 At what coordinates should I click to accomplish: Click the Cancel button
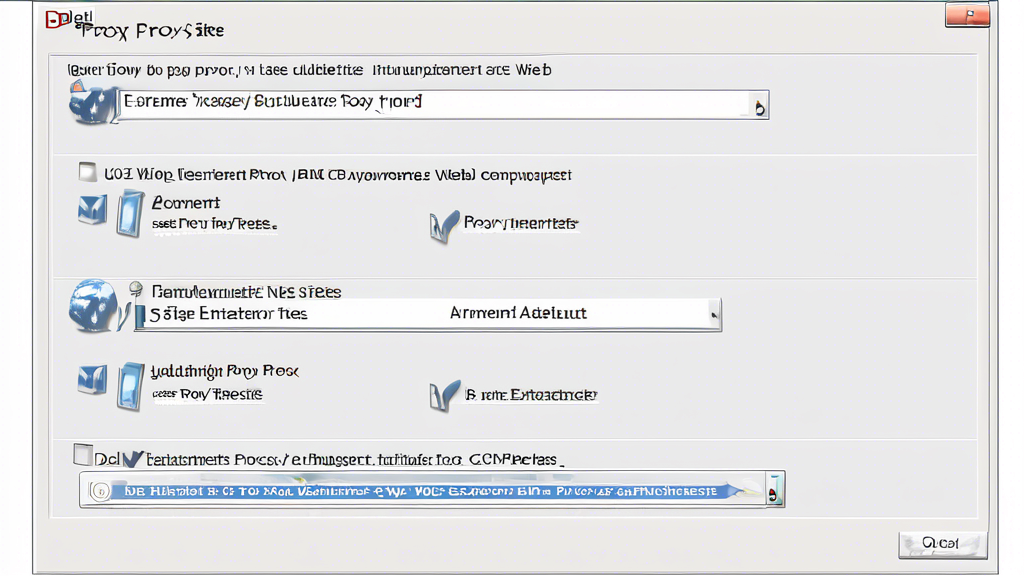[x=941, y=544]
